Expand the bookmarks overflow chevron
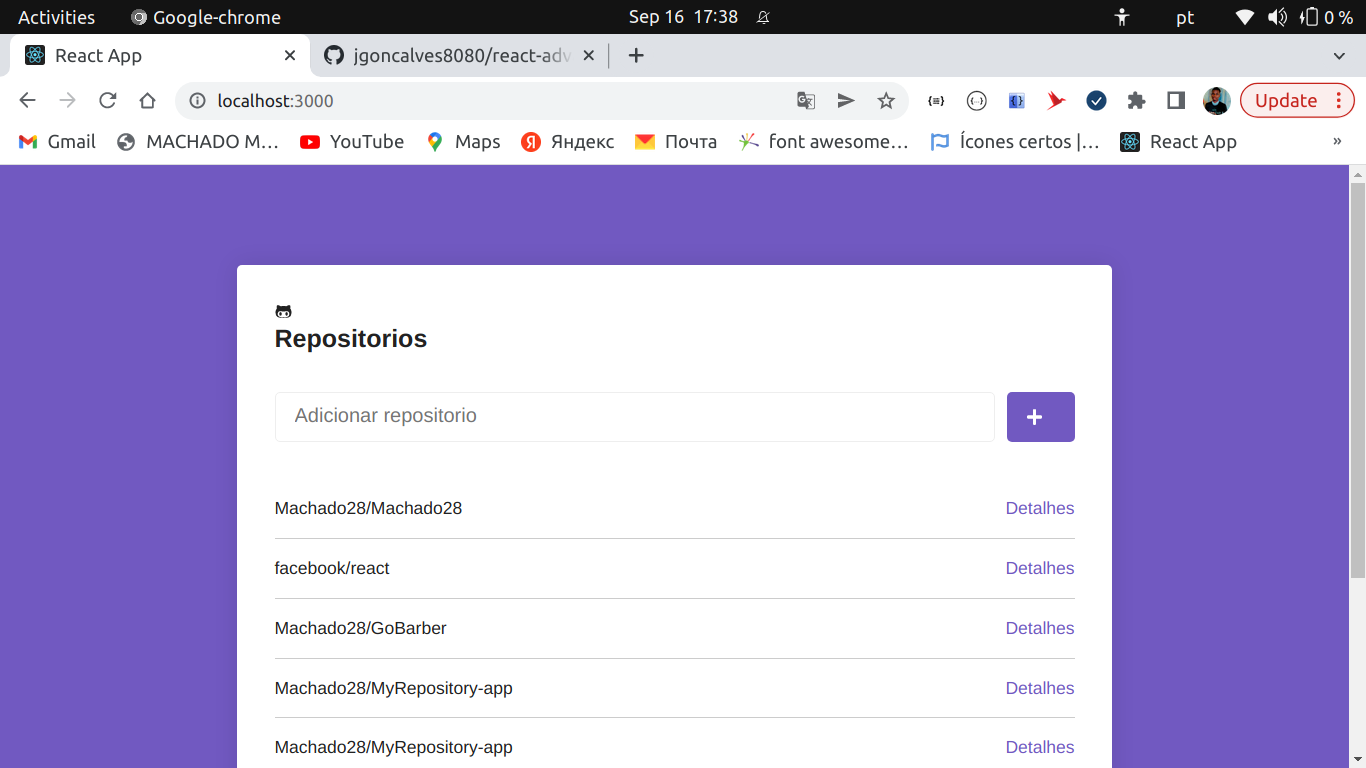This screenshot has width=1366, height=768. pyautogui.click(x=1337, y=141)
